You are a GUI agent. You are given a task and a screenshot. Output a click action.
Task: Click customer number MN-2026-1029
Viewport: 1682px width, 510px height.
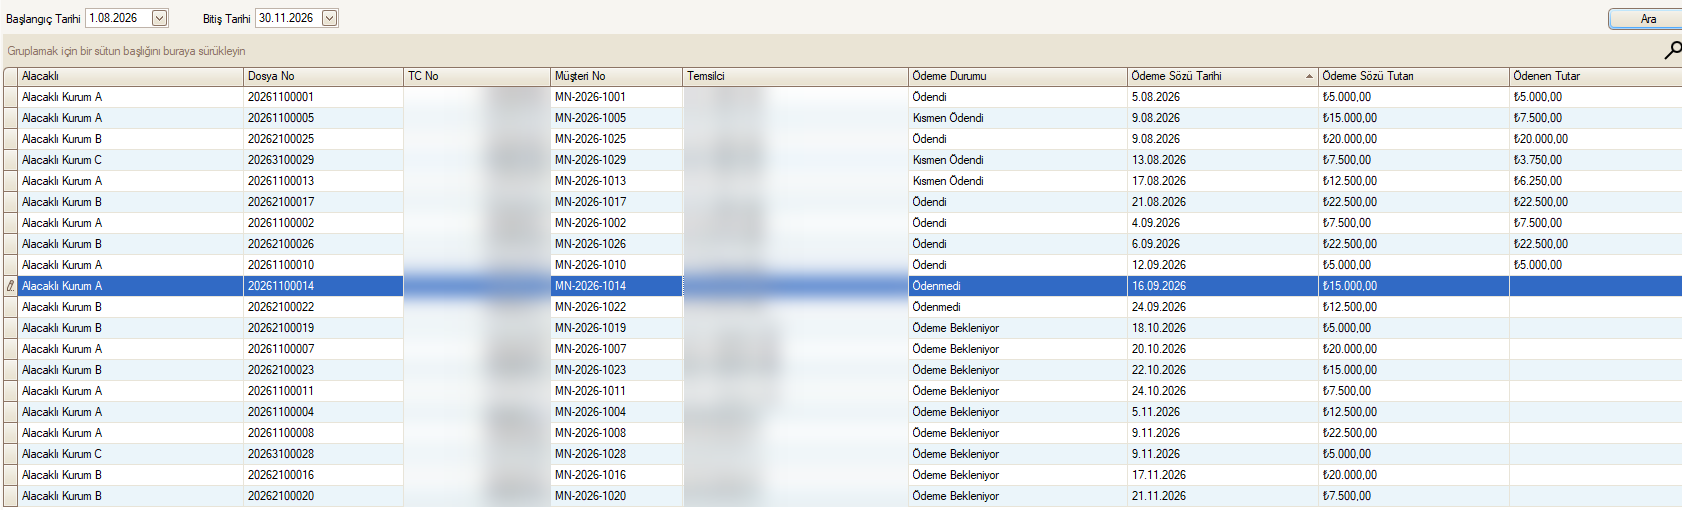click(590, 160)
